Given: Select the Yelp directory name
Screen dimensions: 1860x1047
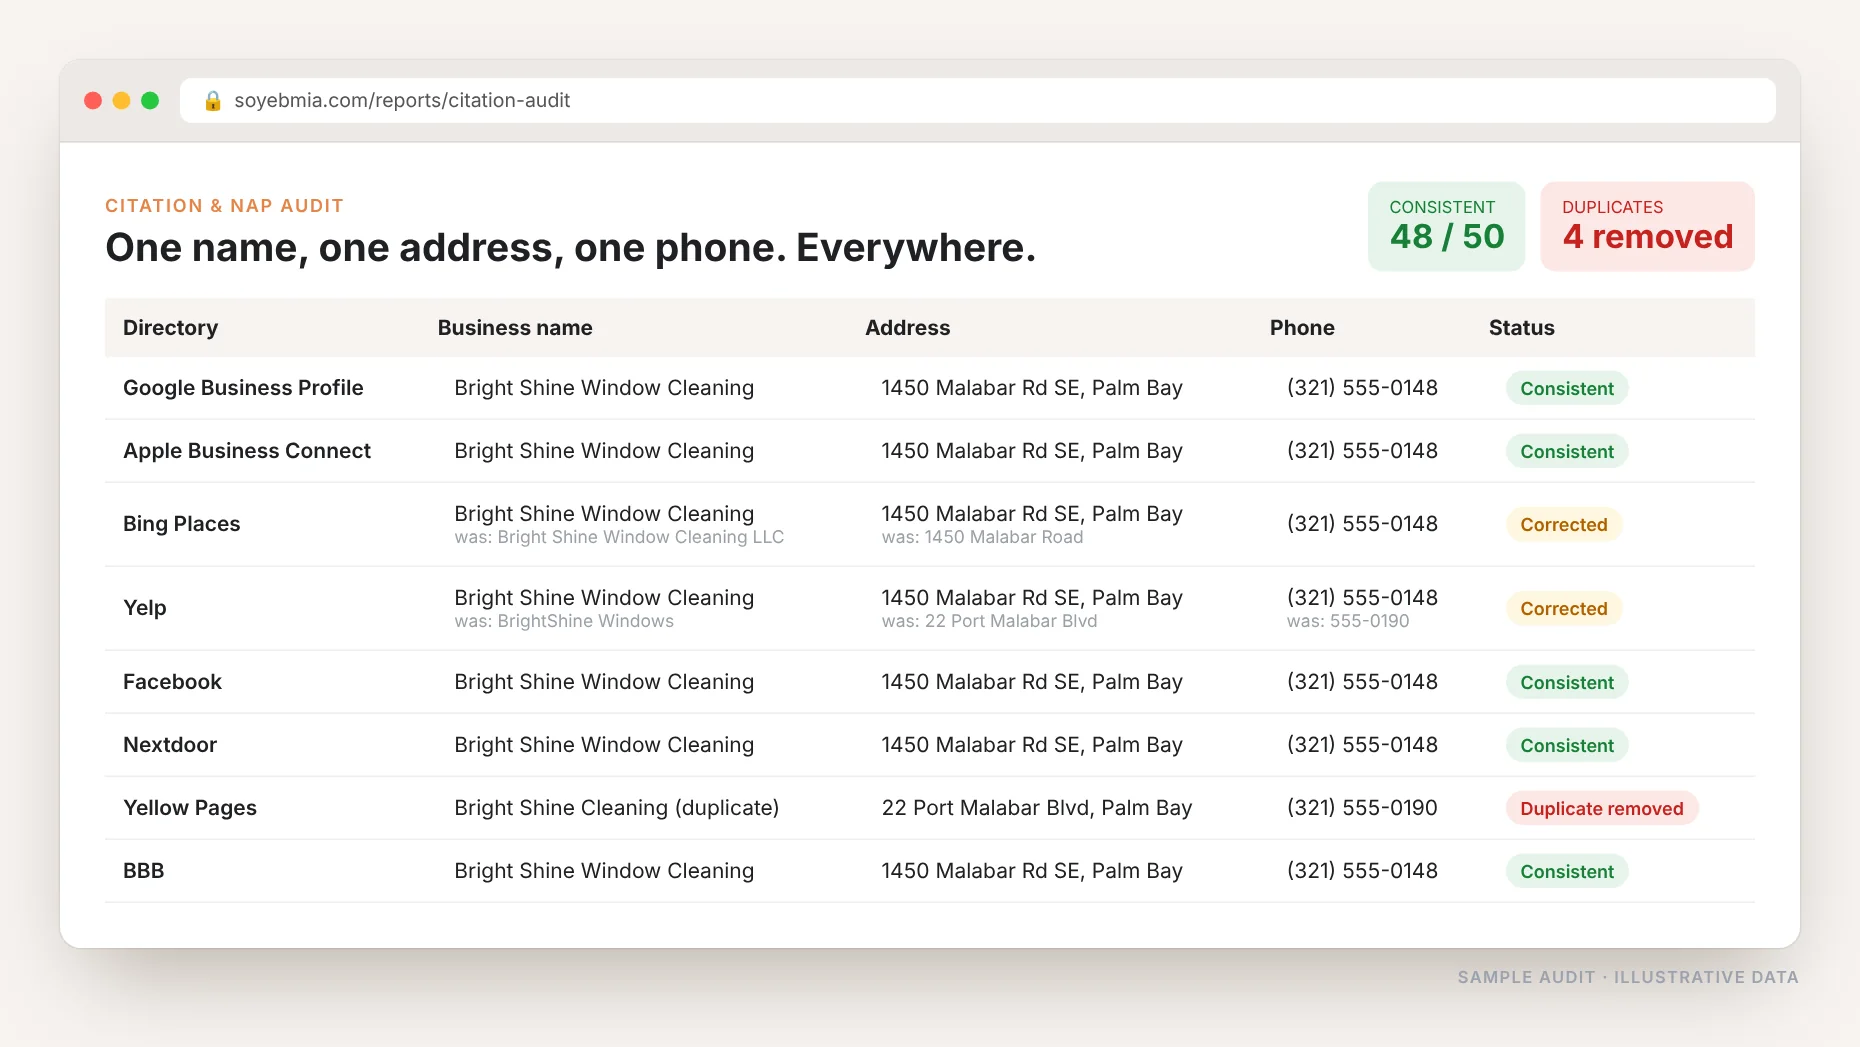Looking at the screenshot, I should tap(145, 608).
